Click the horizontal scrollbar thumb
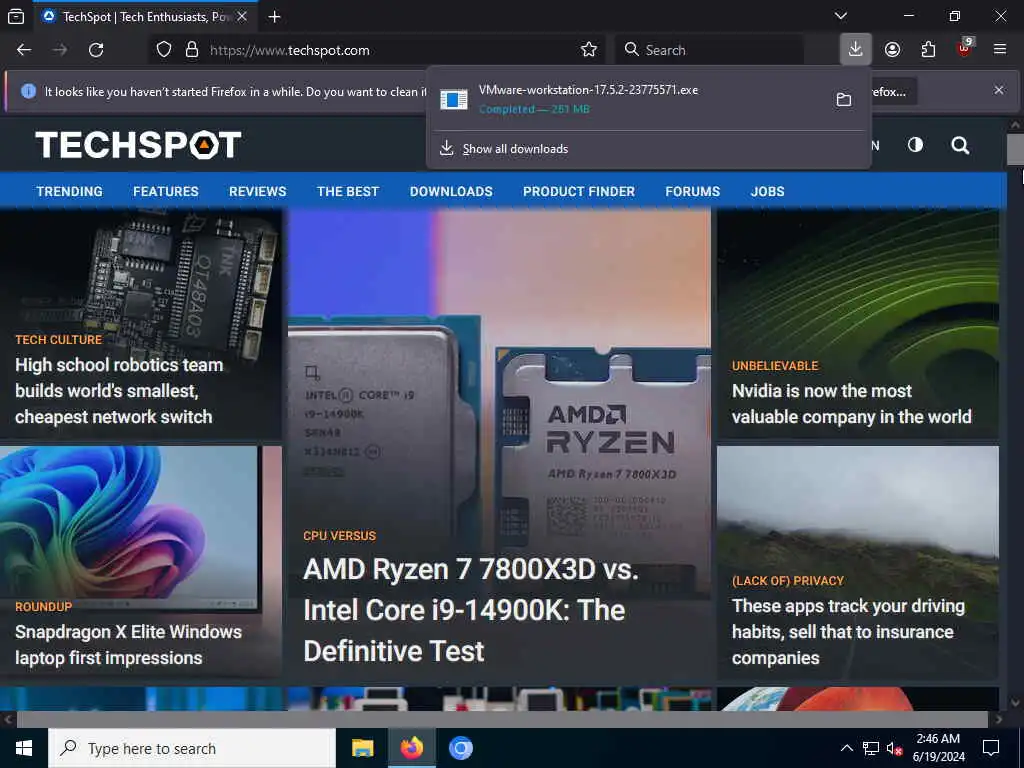 (x=502, y=720)
